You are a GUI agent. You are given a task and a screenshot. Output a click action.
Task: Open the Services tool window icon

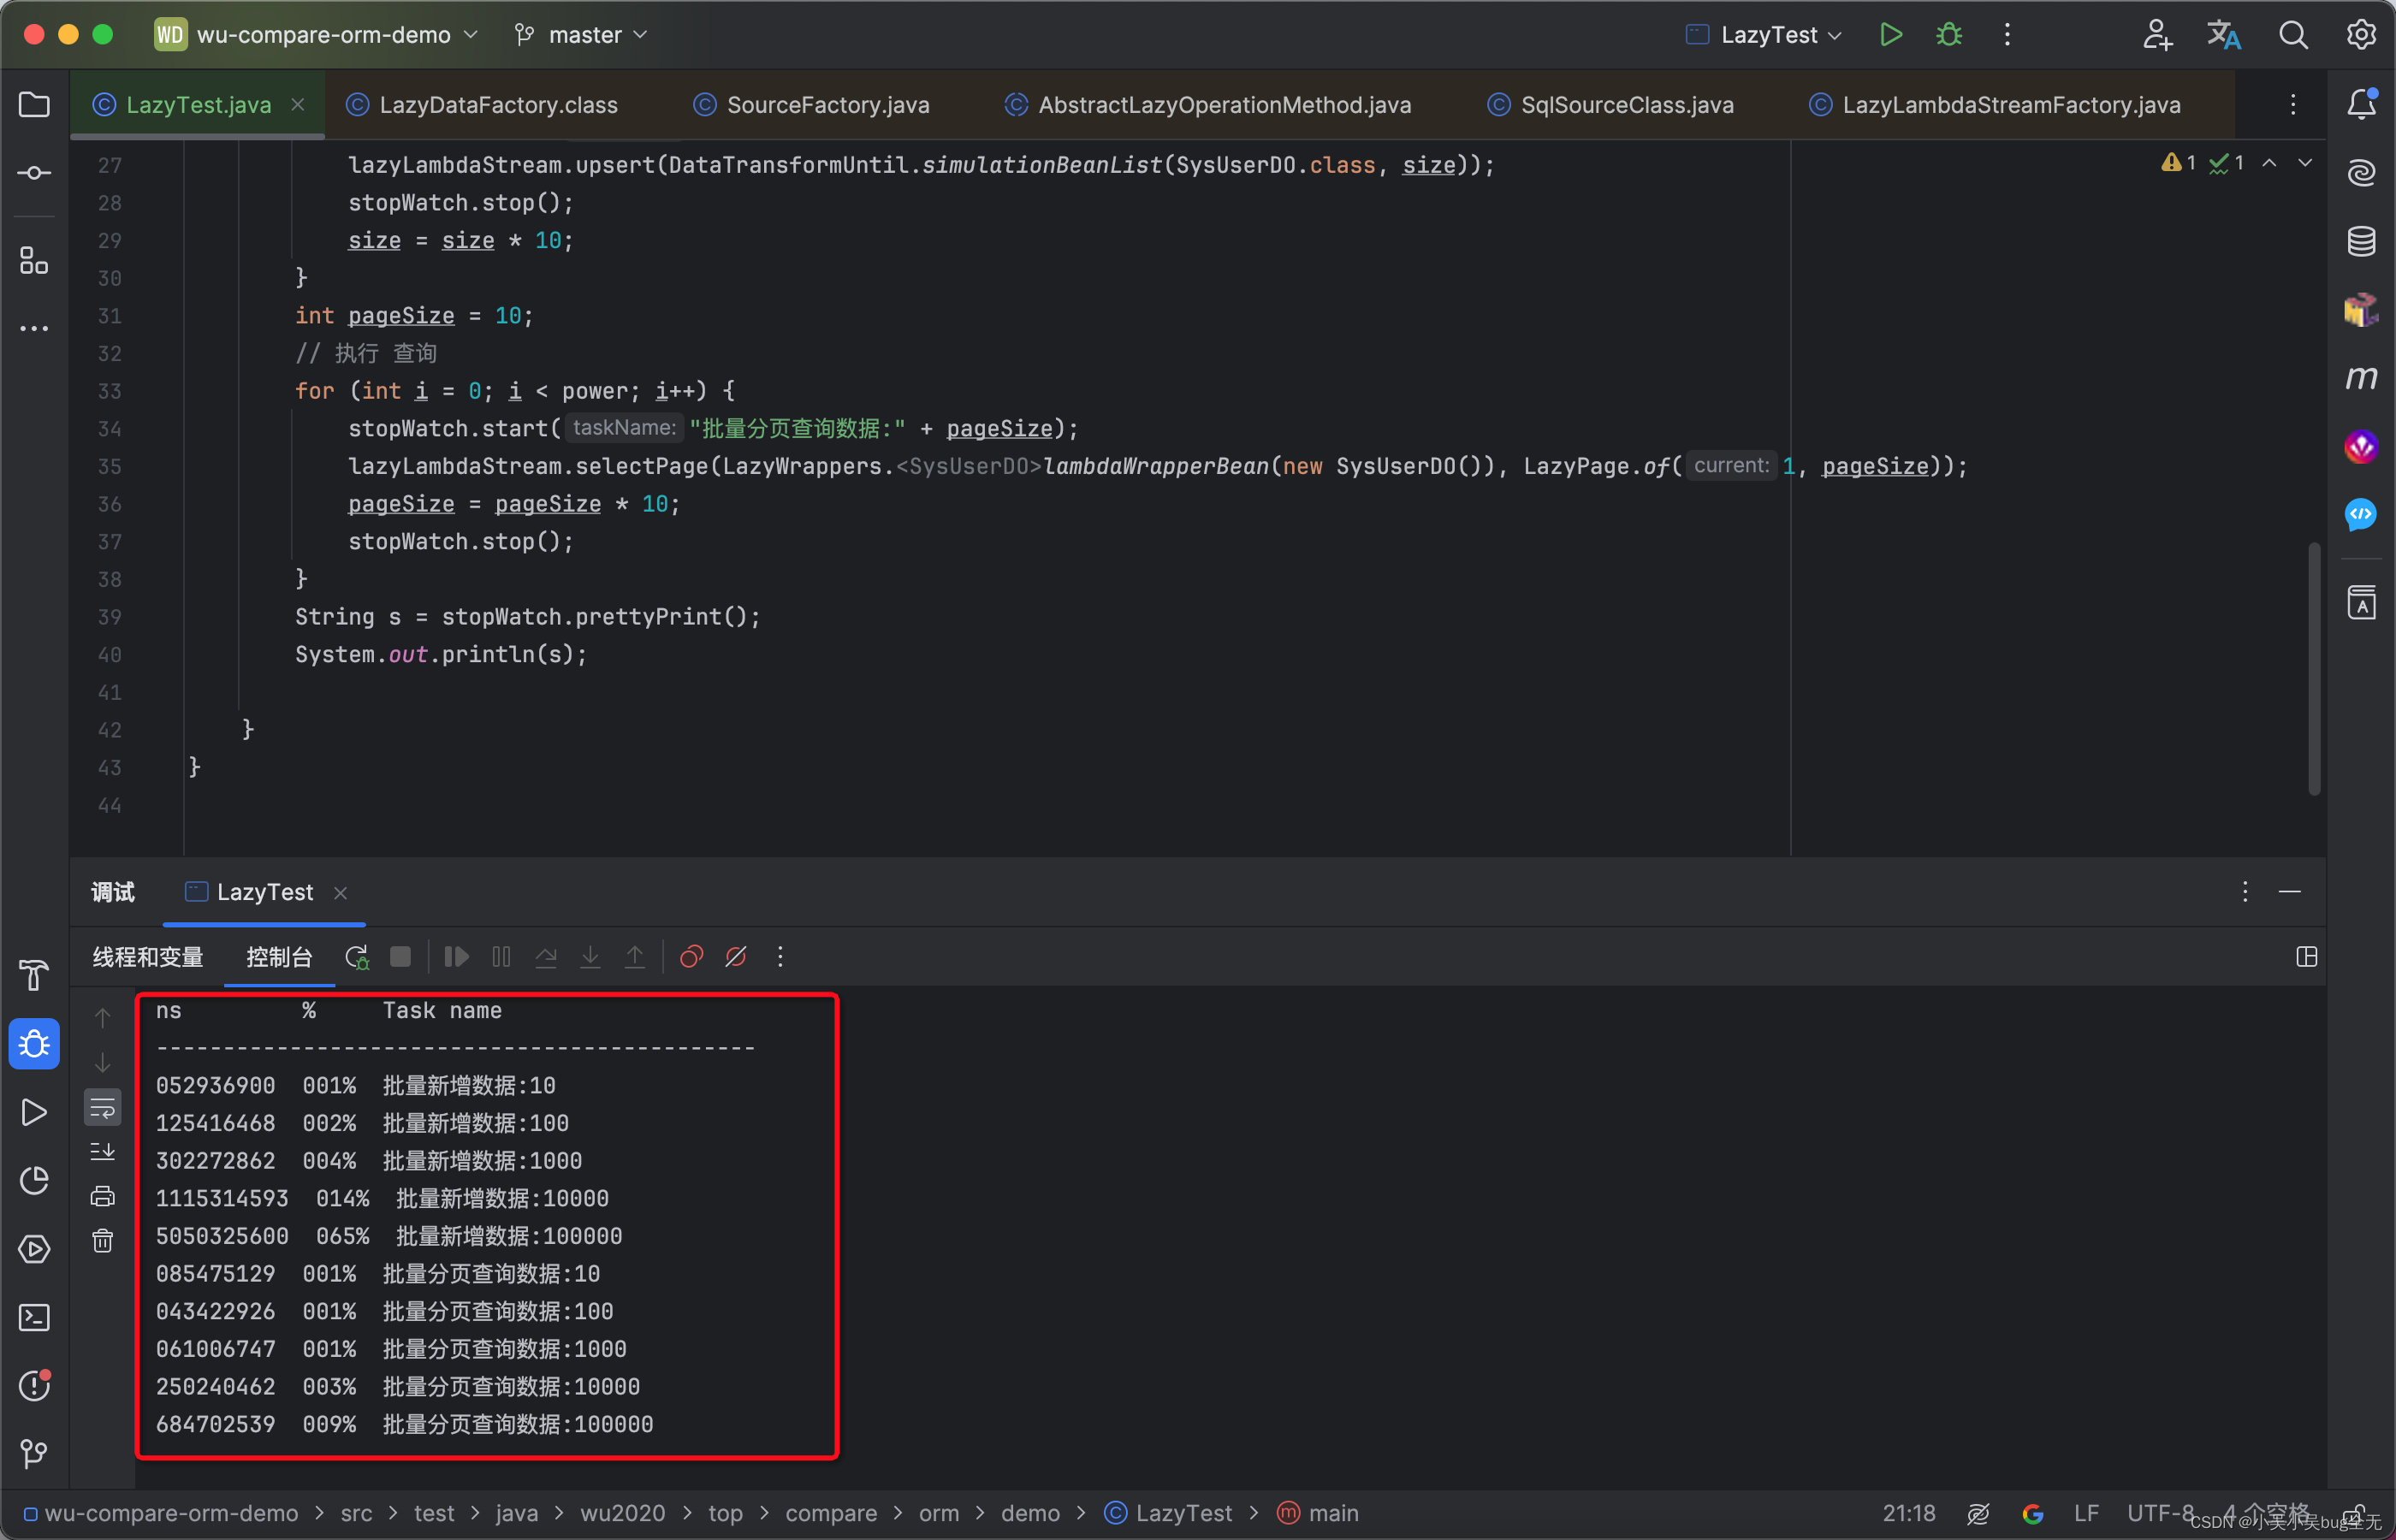[x=34, y=1249]
